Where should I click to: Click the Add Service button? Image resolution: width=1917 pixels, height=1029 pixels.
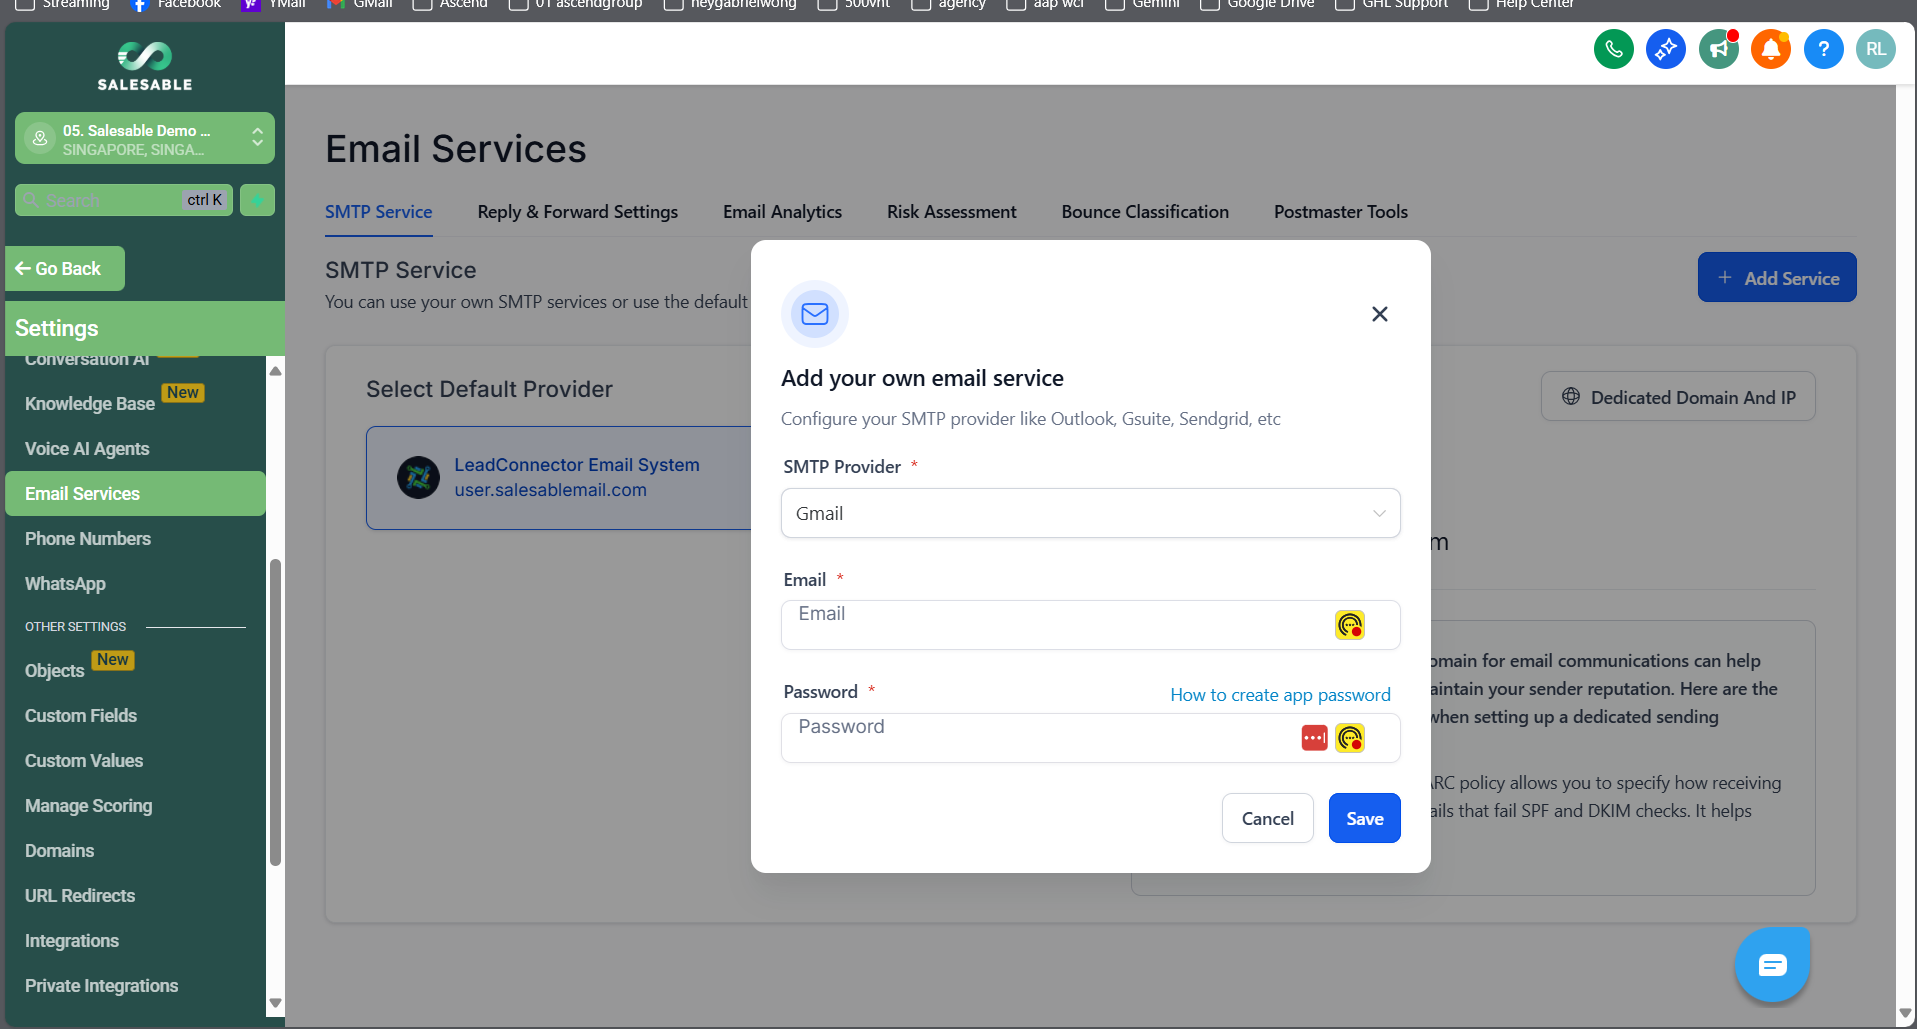pyautogui.click(x=1777, y=277)
